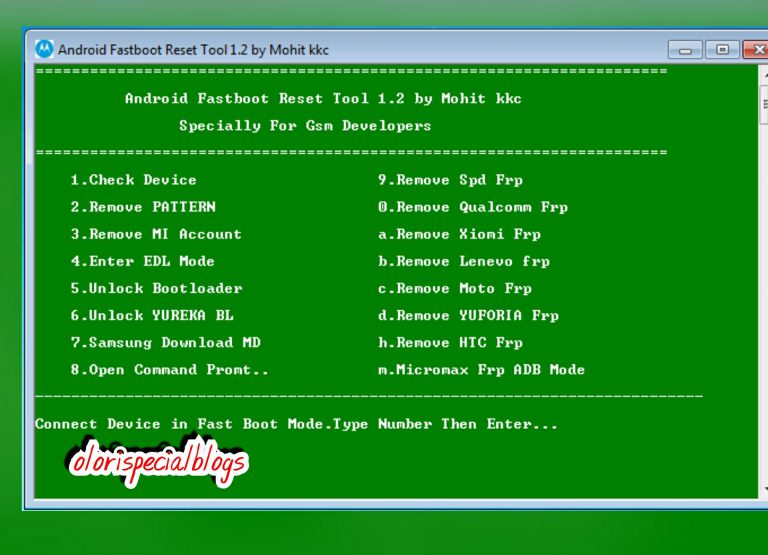
Task: Click the '4.Enter EDL Mode' option text
Action: 143,261
